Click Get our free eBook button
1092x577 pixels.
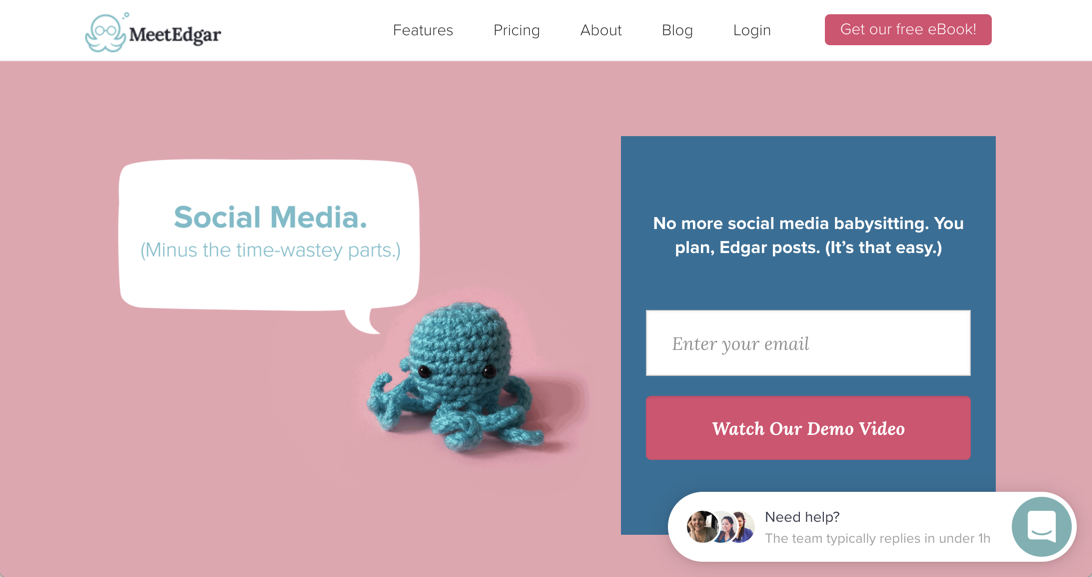pos(908,30)
